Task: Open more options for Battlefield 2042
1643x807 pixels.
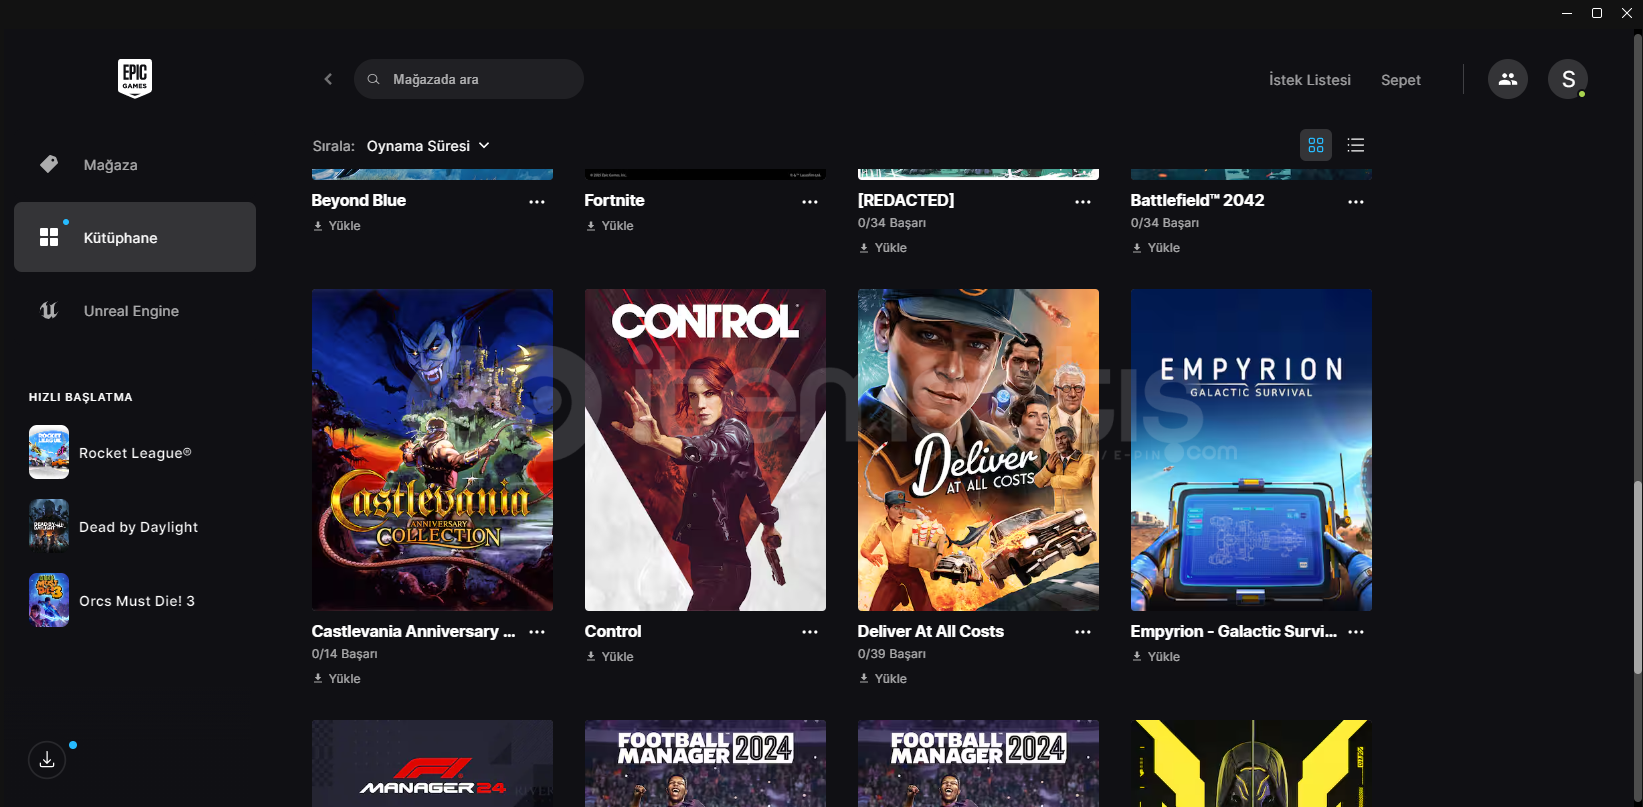Action: pyautogui.click(x=1356, y=202)
